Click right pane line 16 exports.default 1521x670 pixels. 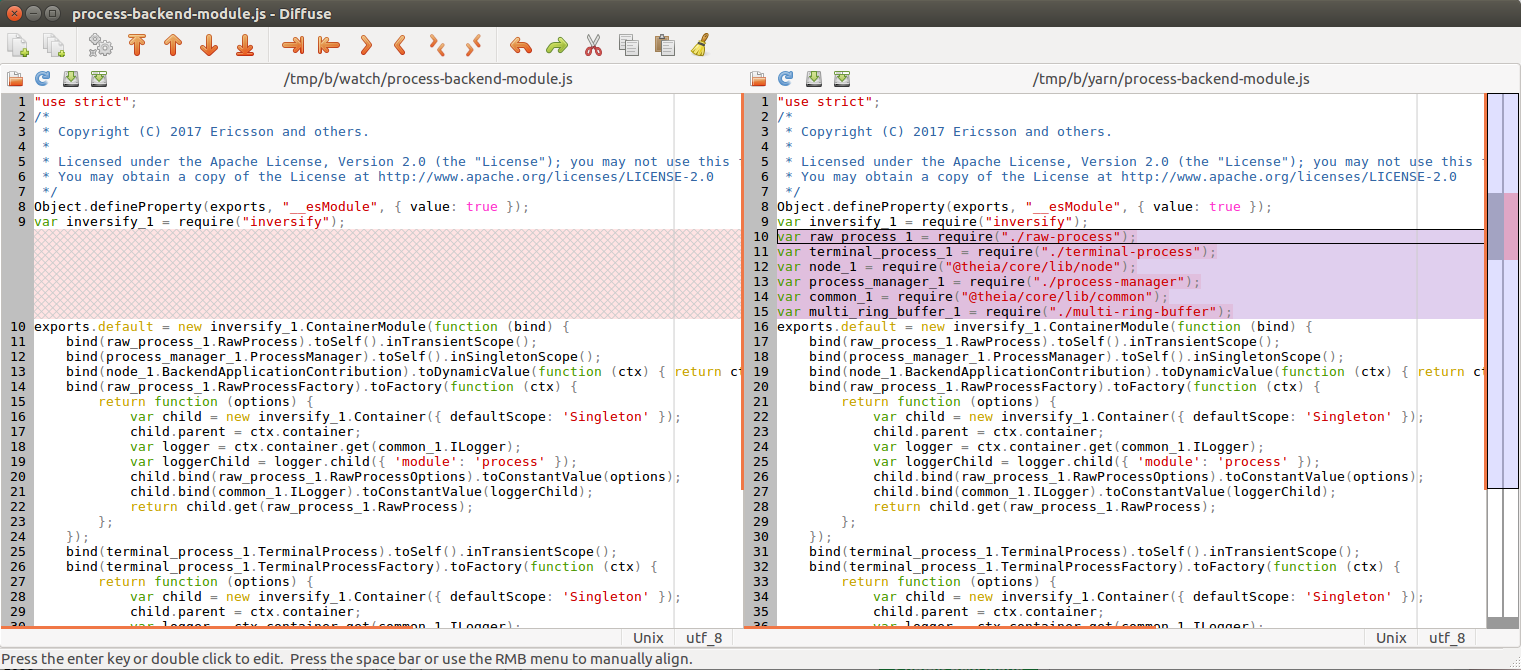pyautogui.click(x=1130, y=327)
